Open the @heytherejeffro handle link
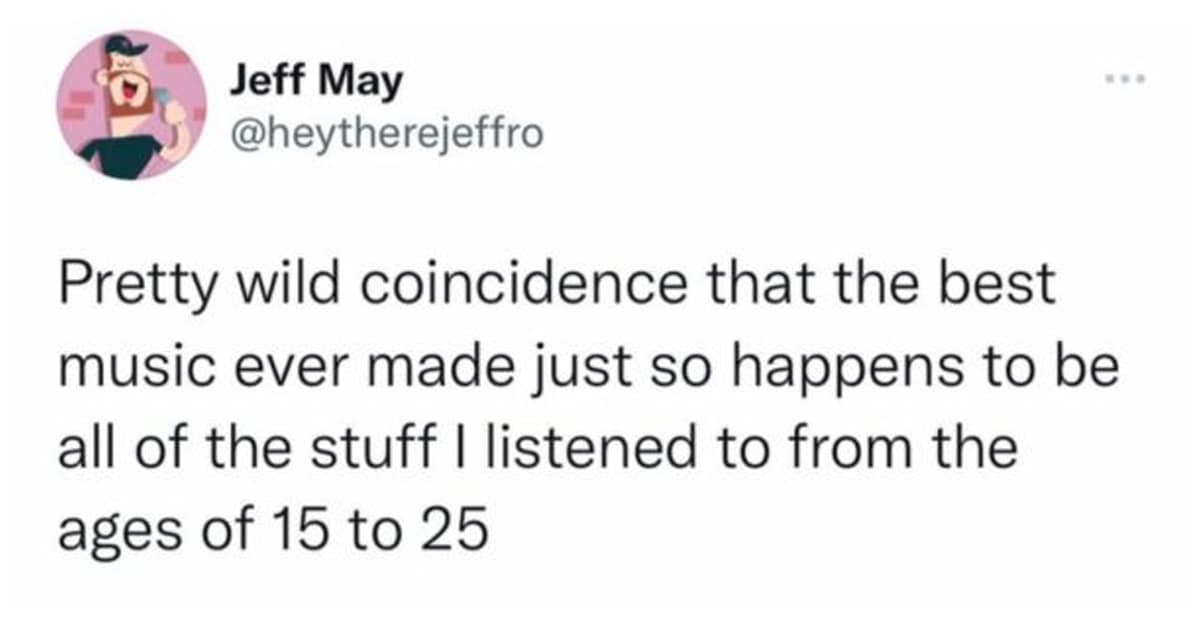The height and width of the screenshot is (630, 1200). click(x=387, y=131)
